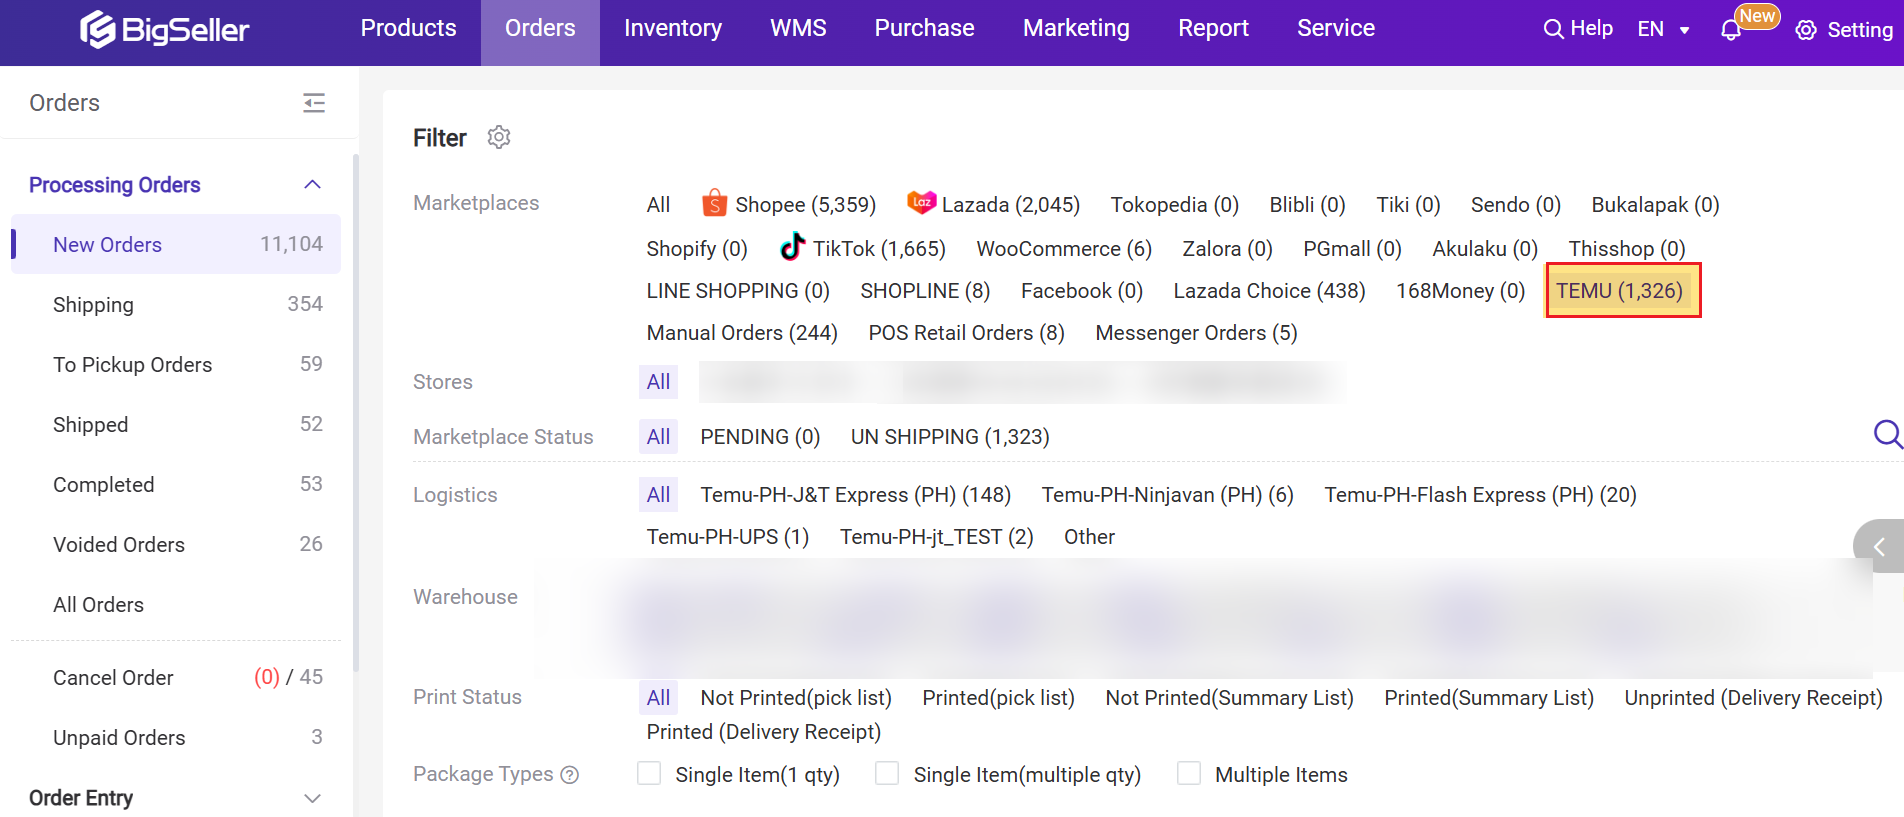Select Unprinted (Delivery Receipt)
This screenshot has width=1904, height=817.
coord(1753,698)
